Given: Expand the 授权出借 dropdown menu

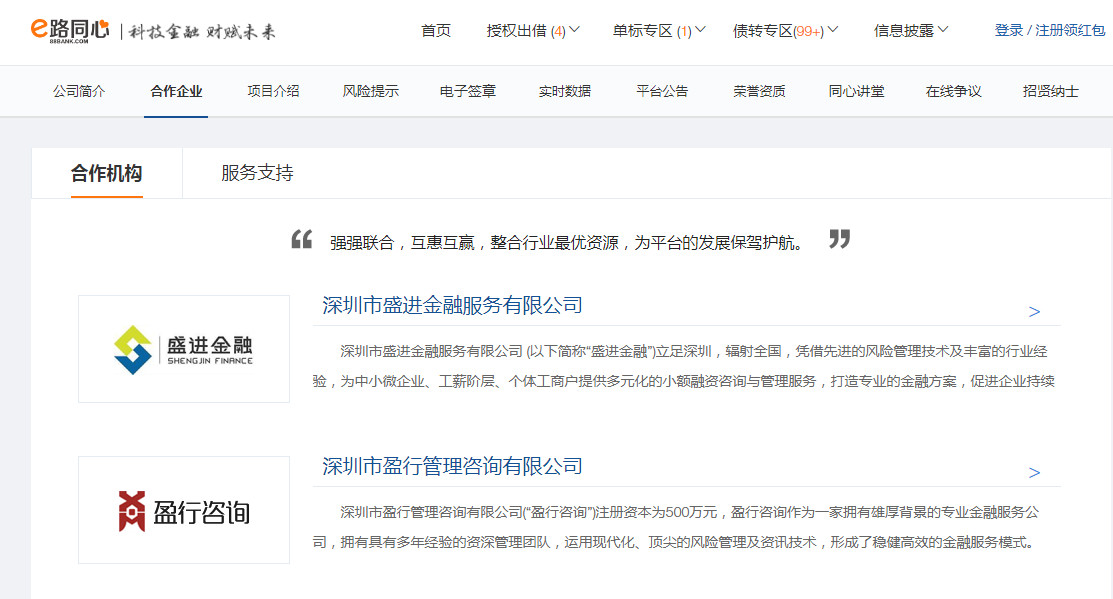Looking at the screenshot, I should pos(533,31).
